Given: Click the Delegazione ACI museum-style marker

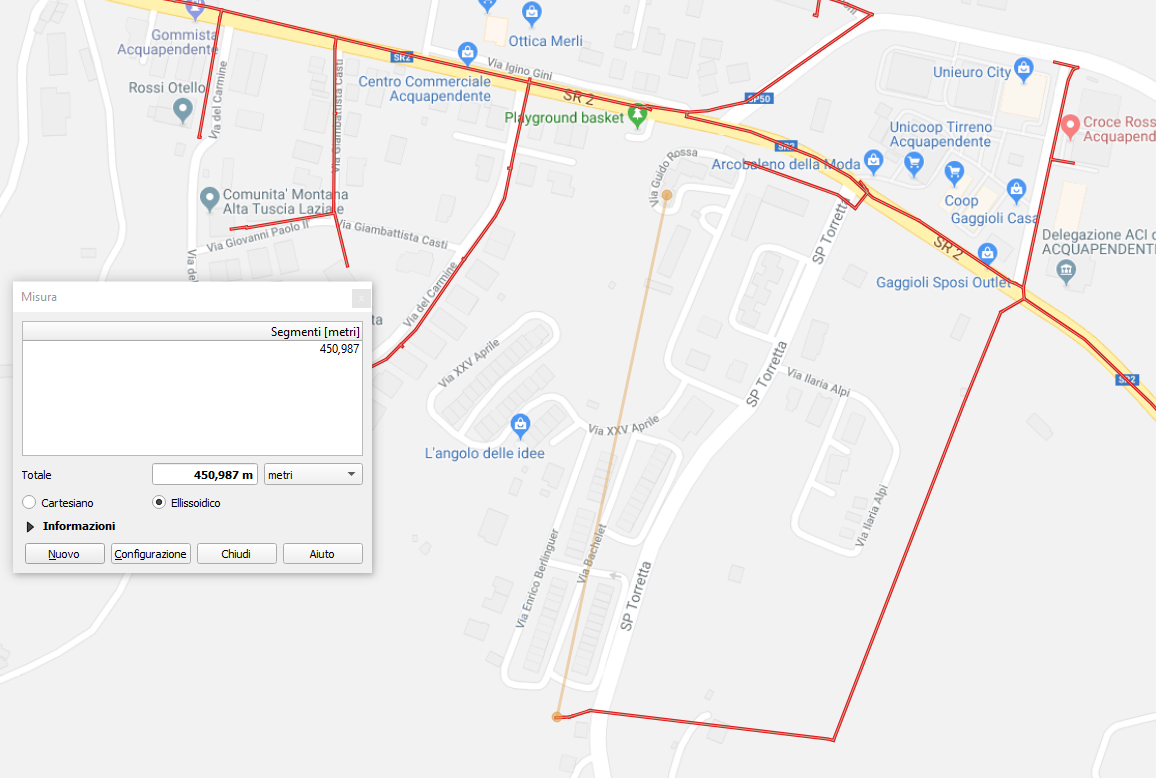Looking at the screenshot, I should coord(1065,272).
